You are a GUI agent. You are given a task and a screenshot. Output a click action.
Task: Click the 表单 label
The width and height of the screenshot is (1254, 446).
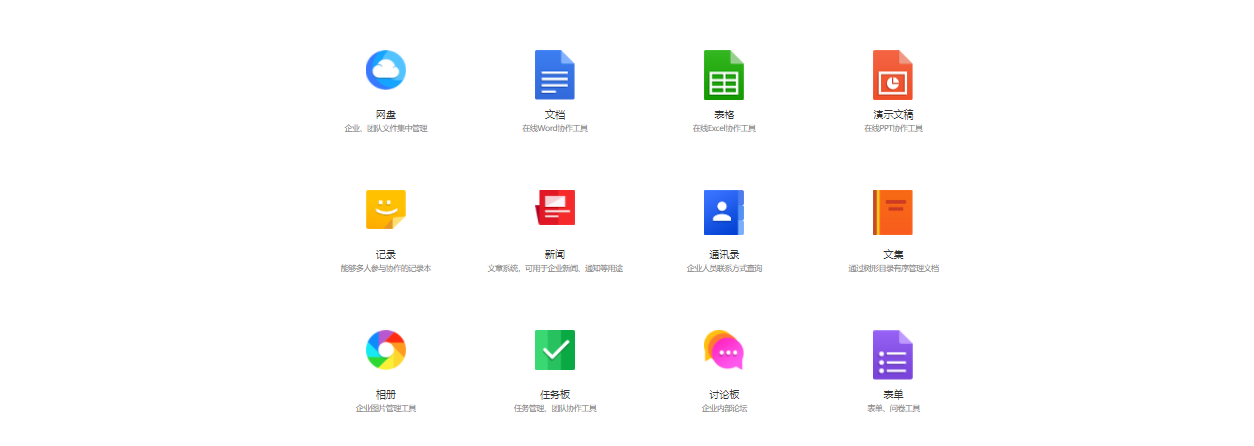pyautogui.click(x=893, y=395)
